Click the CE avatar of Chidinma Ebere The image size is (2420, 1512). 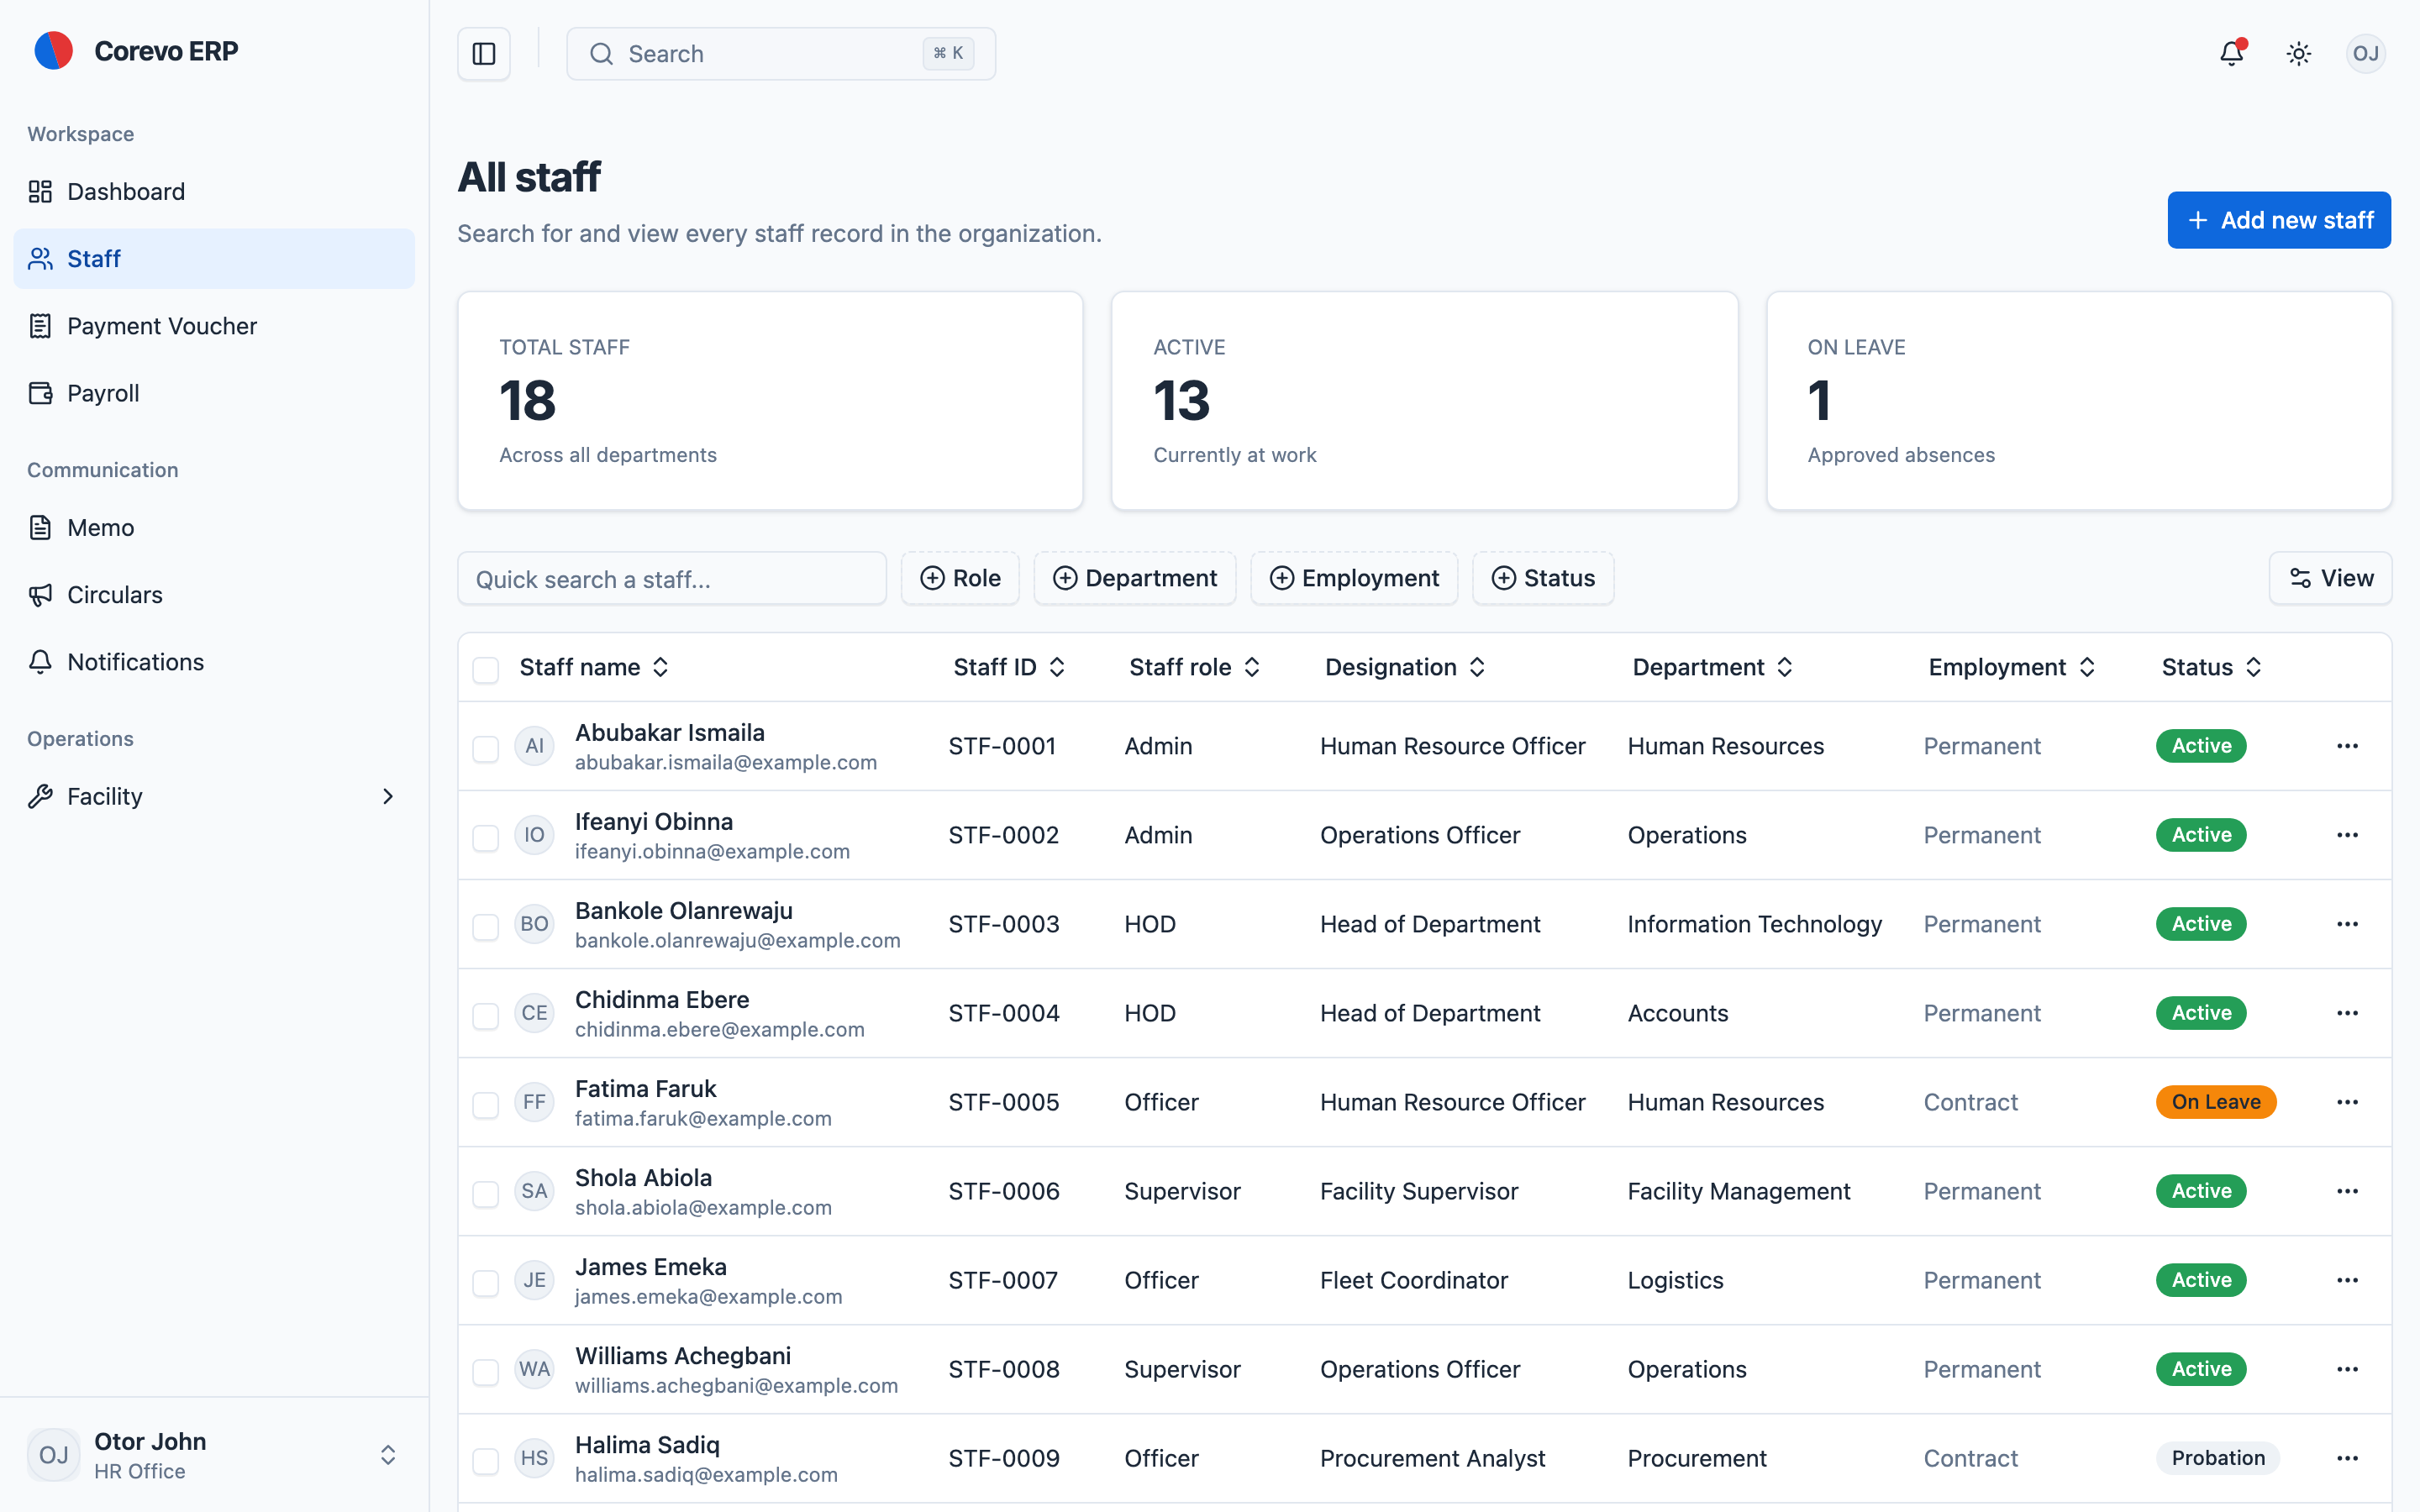tap(535, 1013)
